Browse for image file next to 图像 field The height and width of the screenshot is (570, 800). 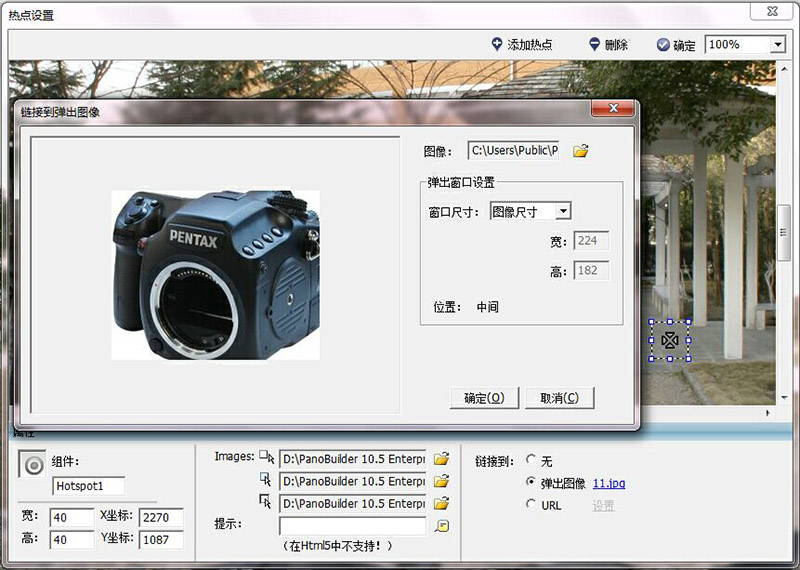pyautogui.click(x=581, y=151)
